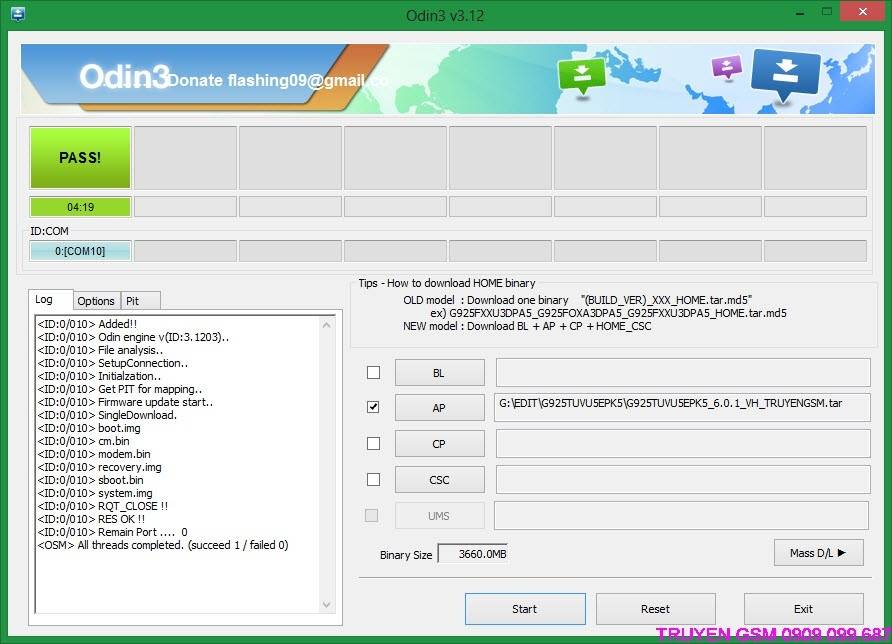Click the 04:19 progress bar
Image resolution: width=892 pixels, height=644 pixels.
pyautogui.click(x=80, y=207)
